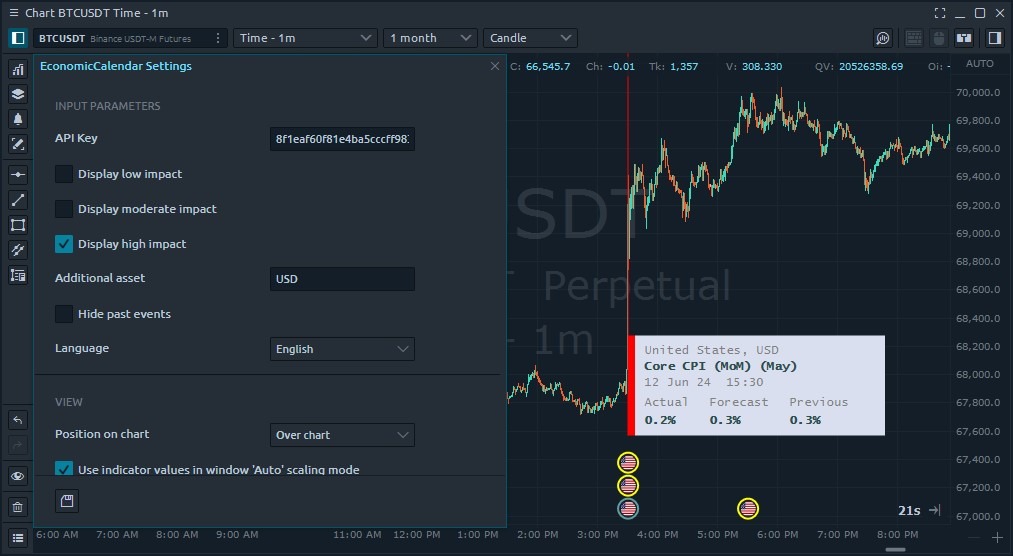Enable Display low impact checkbox
1013x556 pixels.
[x=63, y=174]
